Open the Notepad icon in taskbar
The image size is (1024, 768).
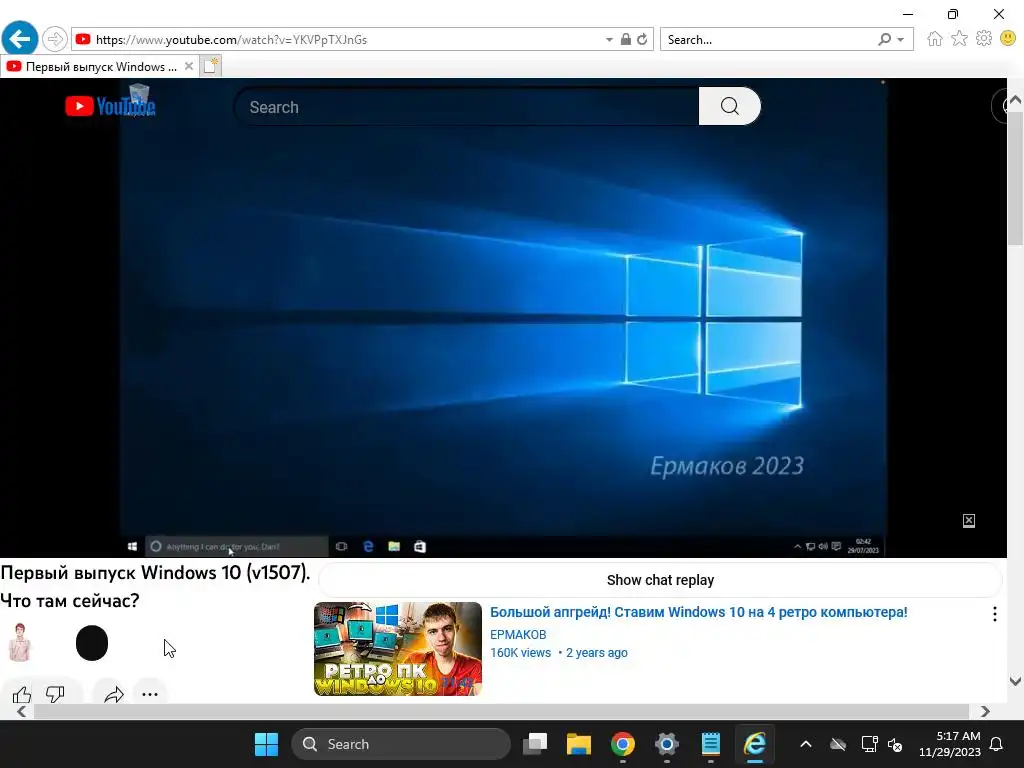[711, 744]
